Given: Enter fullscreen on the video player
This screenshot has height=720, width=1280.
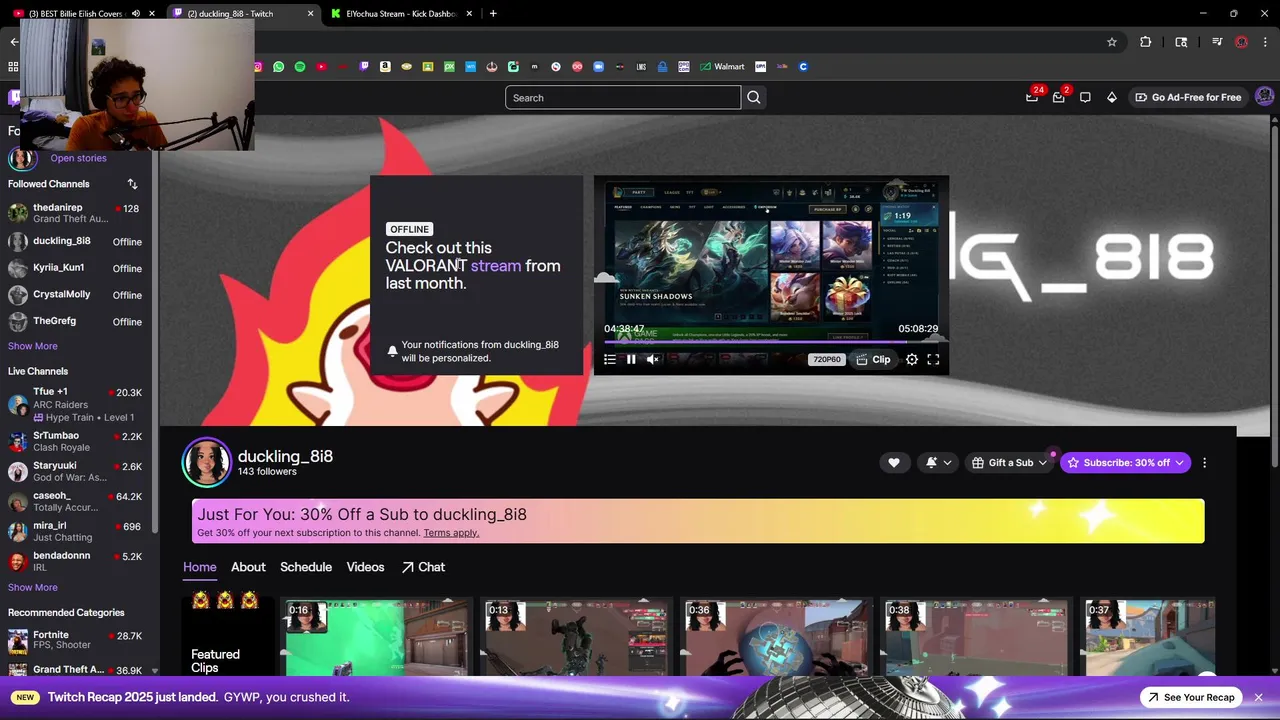Looking at the screenshot, I should tap(933, 360).
